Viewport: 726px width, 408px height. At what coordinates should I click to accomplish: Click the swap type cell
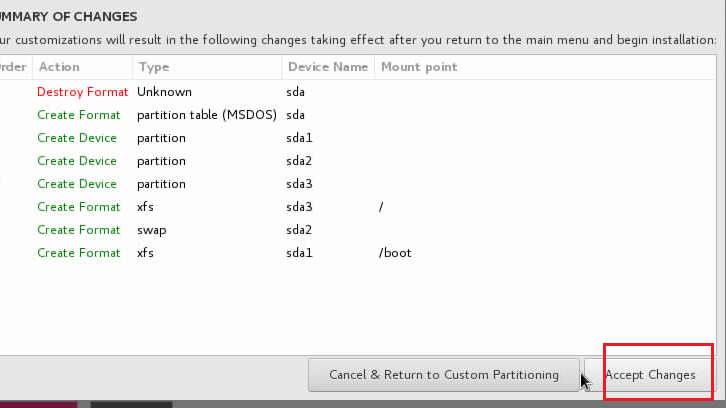coord(152,230)
